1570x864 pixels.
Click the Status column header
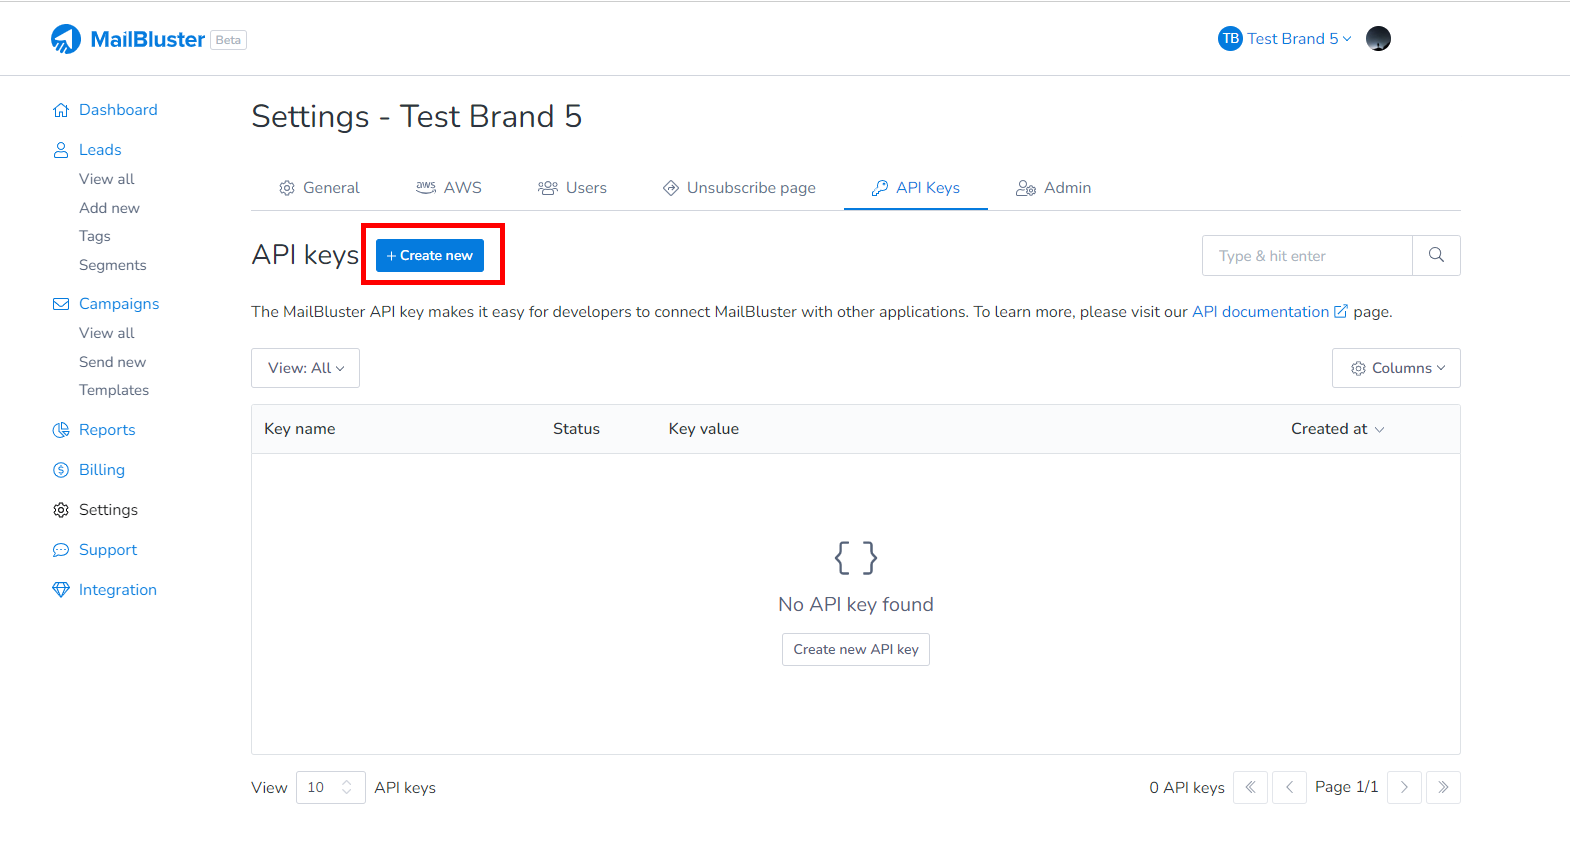(x=576, y=429)
